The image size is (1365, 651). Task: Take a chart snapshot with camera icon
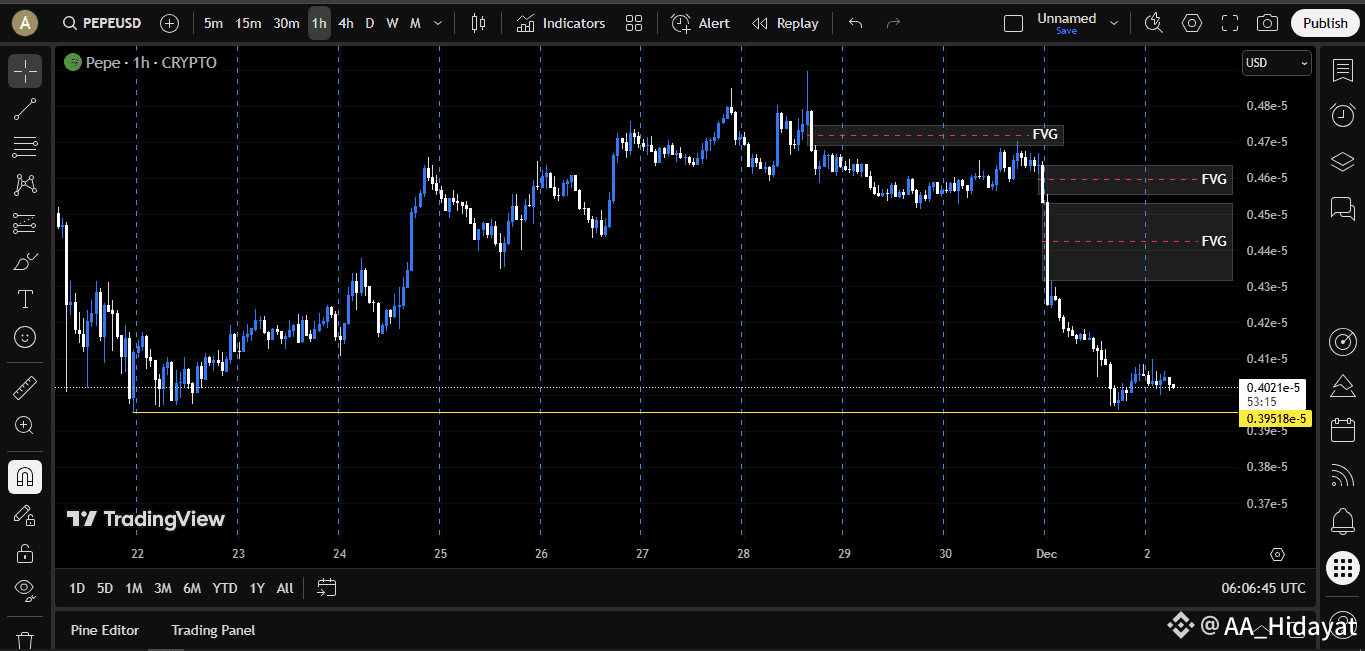1267,23
